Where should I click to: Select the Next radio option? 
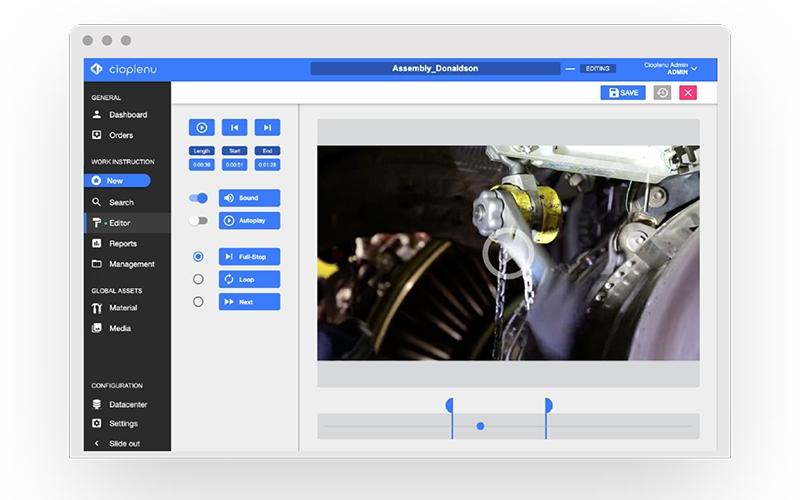(198, 302)
